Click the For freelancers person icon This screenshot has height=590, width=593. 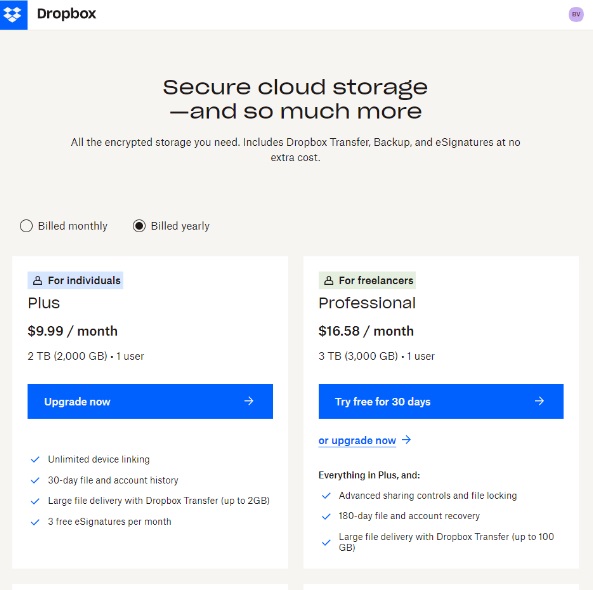click(329, 281)
